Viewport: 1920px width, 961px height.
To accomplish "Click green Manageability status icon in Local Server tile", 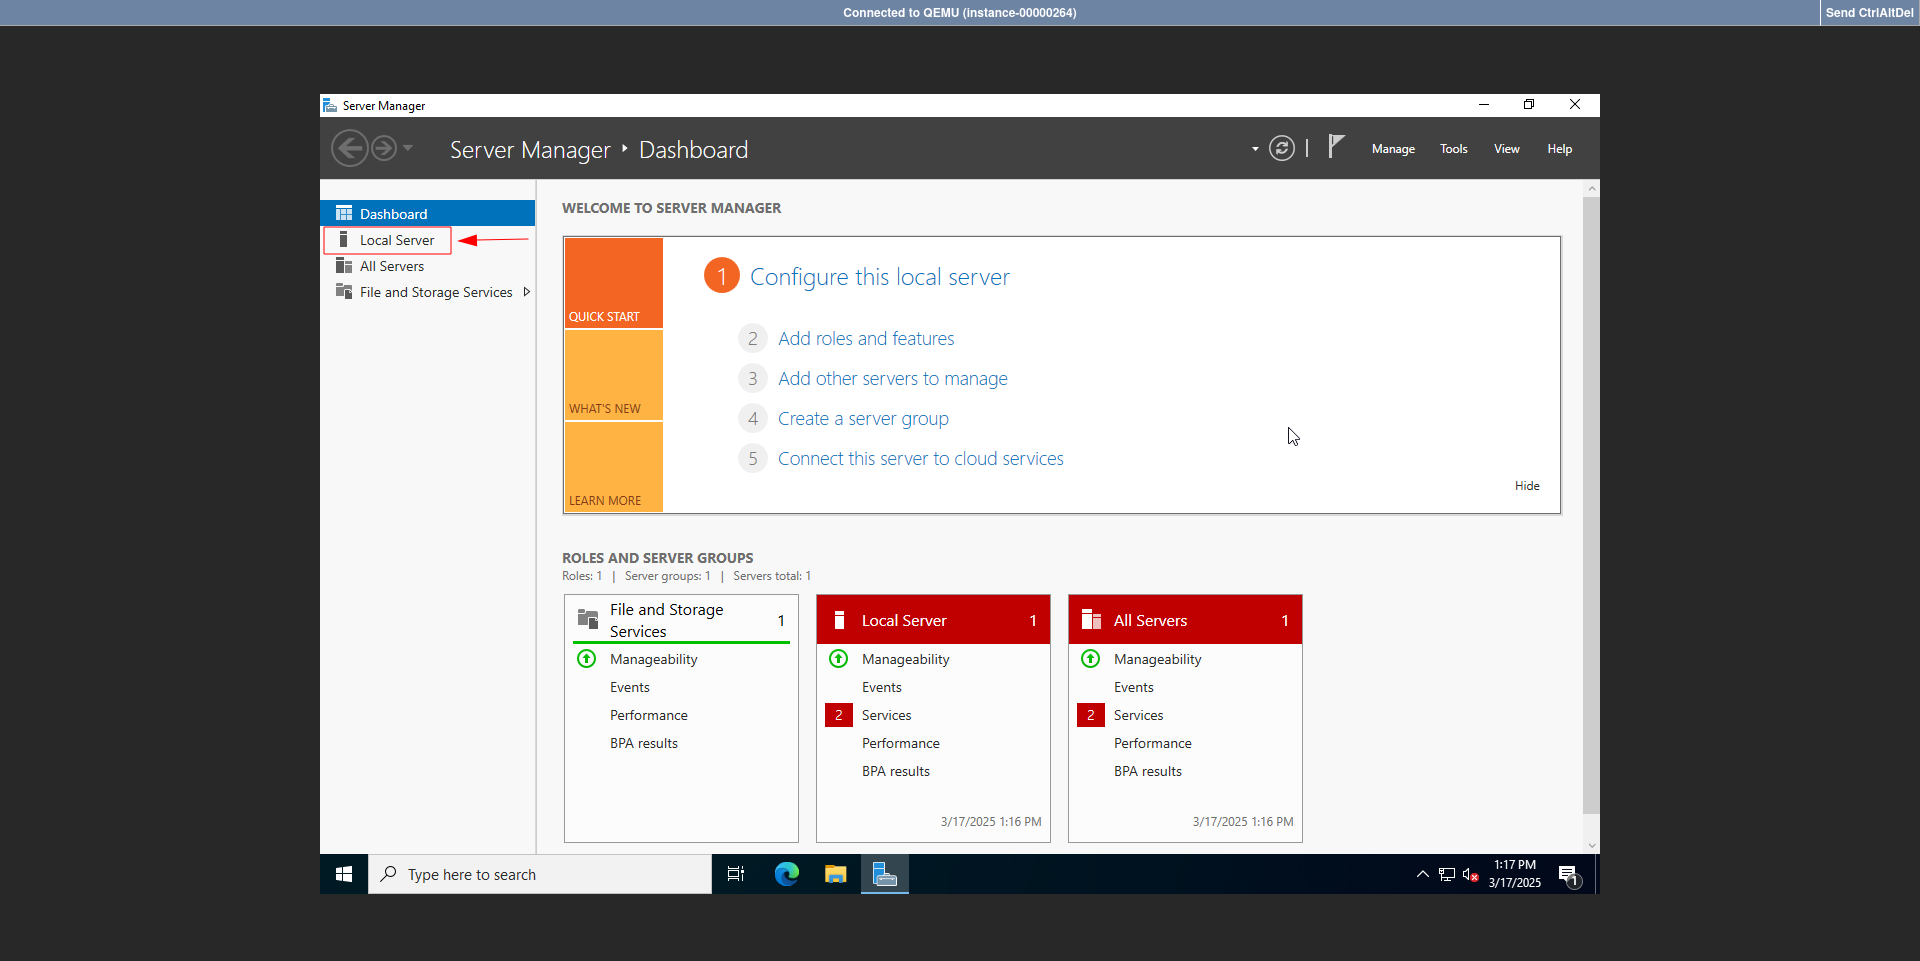I will tap(839, 659).
